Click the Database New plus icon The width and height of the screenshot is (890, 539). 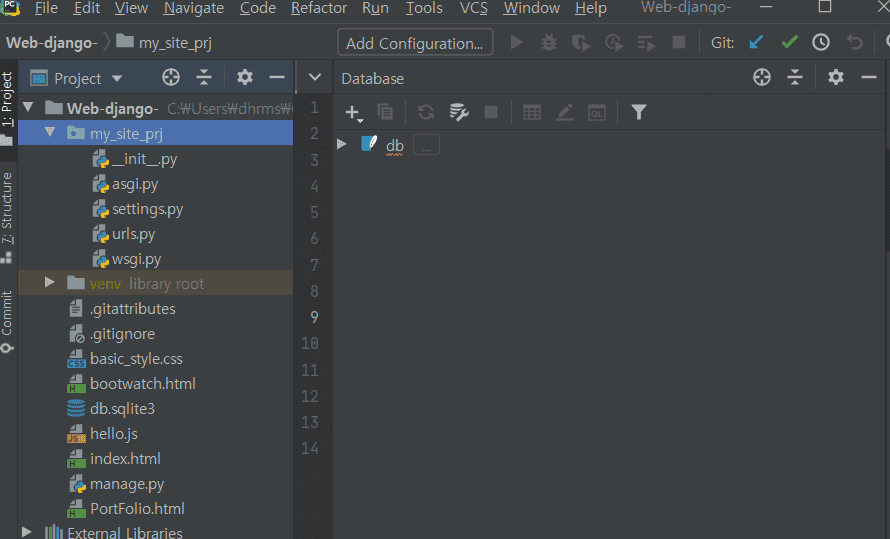pyautogui.click(x=353, y=113)
